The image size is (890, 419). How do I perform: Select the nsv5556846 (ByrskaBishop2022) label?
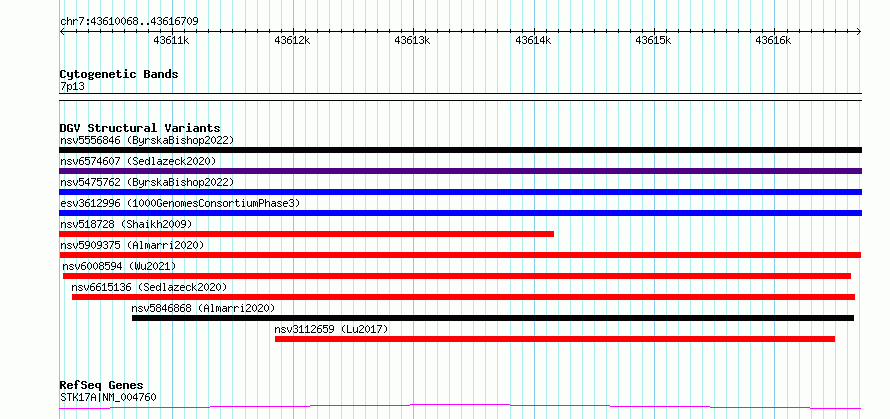click(147, 140)
